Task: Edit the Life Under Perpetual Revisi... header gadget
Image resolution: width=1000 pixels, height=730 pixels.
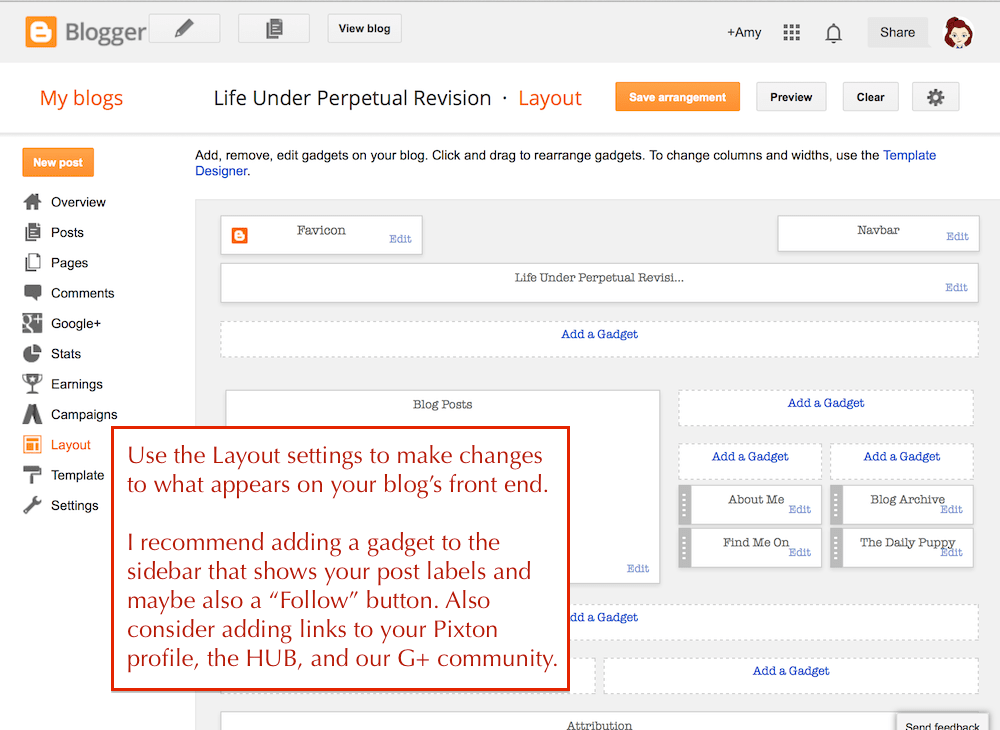Action: pos(956,288)
